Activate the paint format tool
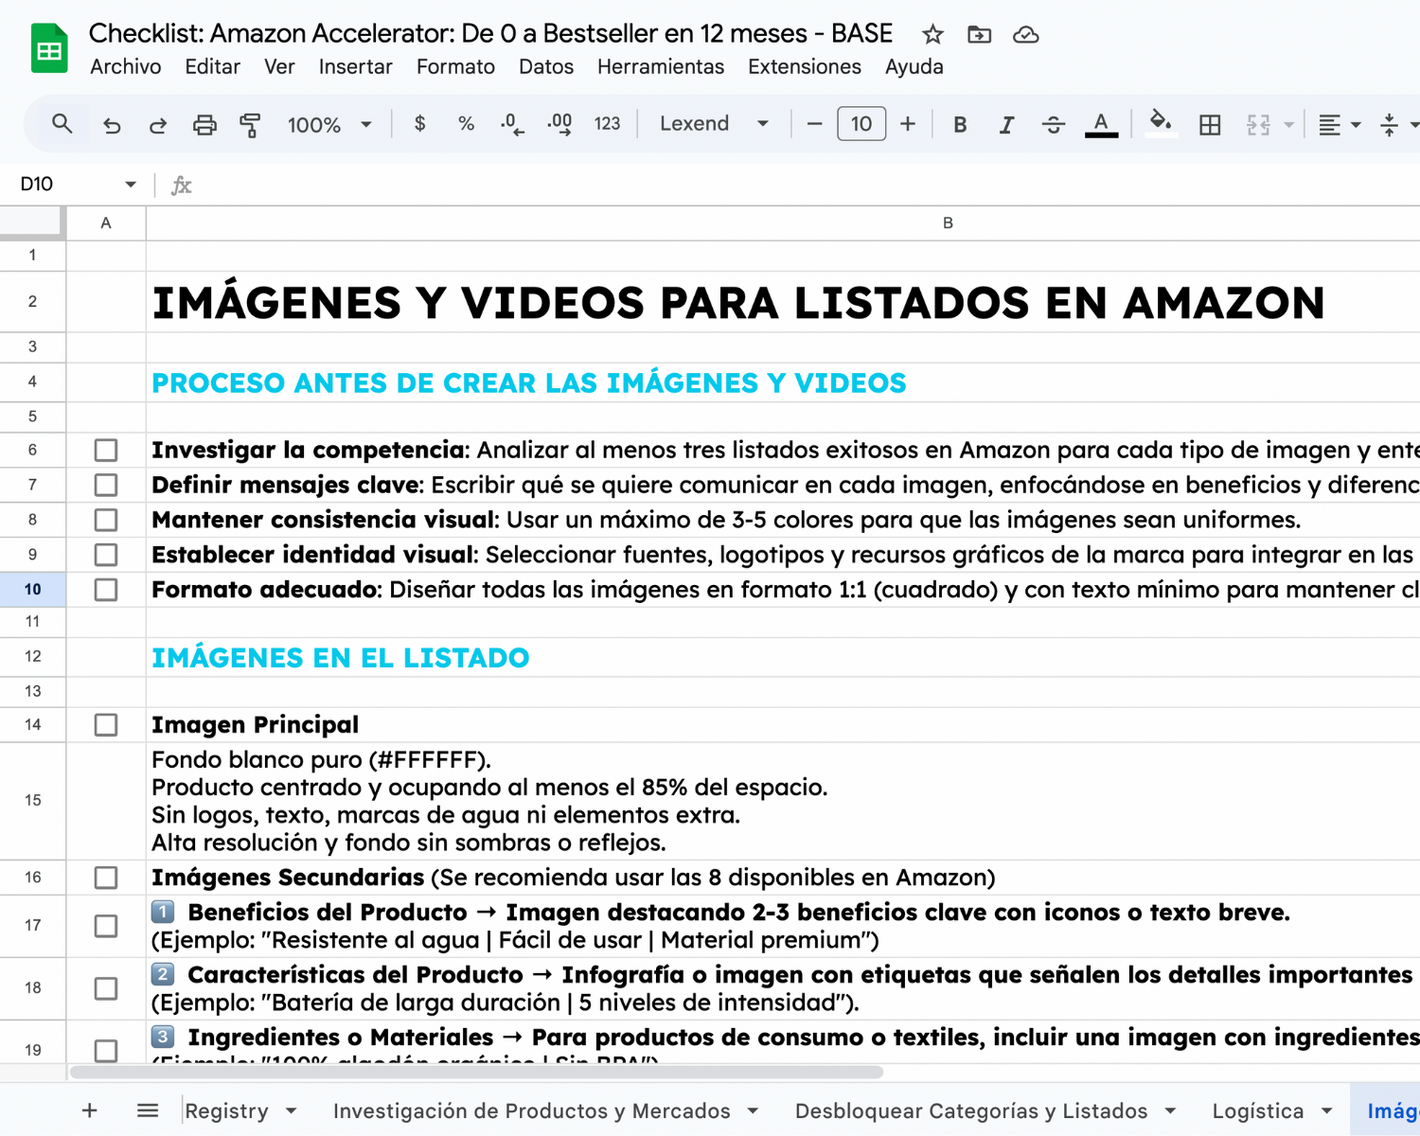 pos(250,125)
